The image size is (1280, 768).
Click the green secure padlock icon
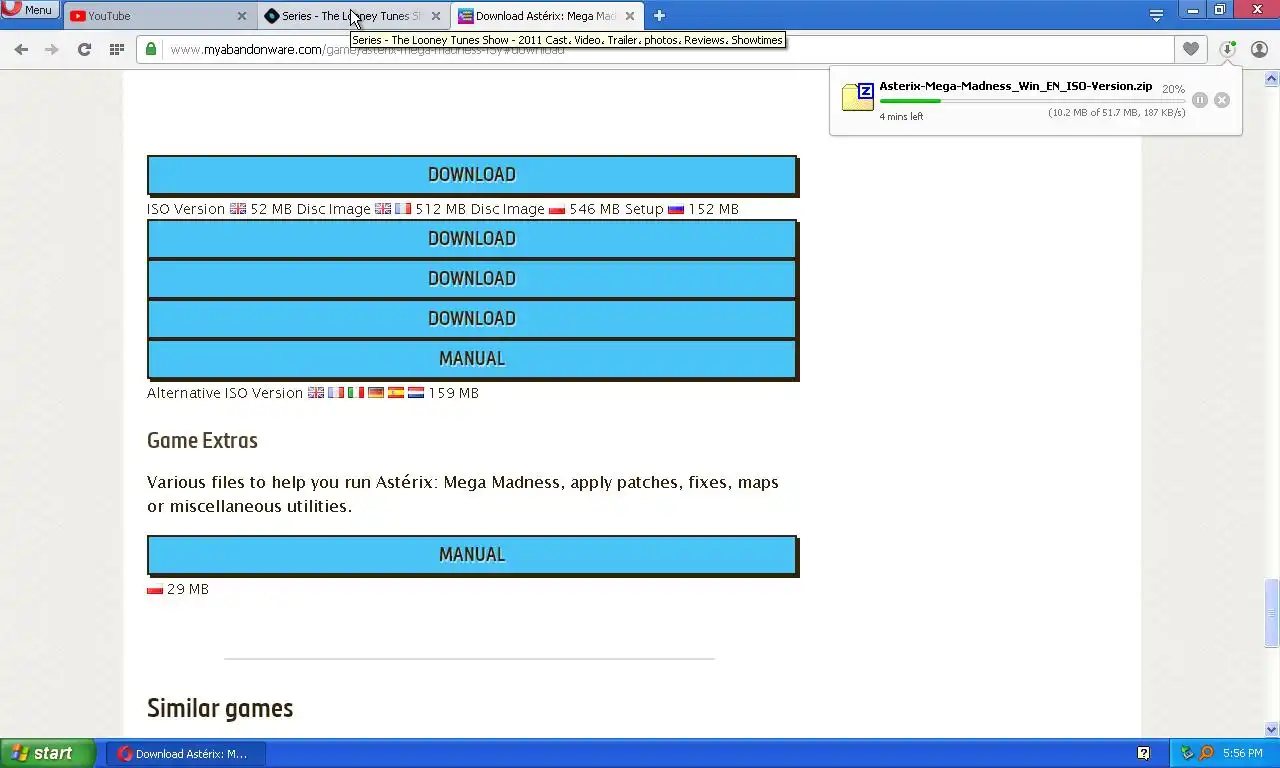tap(151, 49)
